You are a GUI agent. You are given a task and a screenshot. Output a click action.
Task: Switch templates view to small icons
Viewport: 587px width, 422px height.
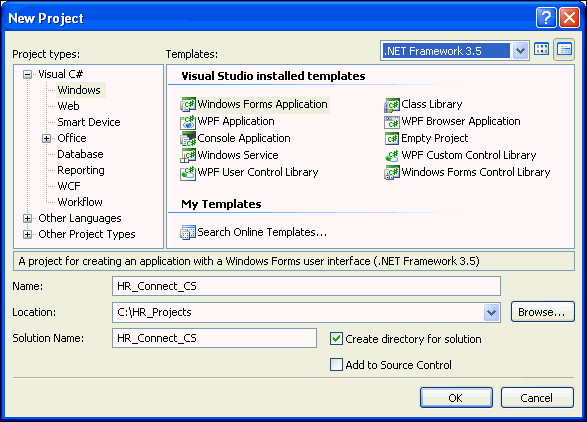tap(564, 49)
